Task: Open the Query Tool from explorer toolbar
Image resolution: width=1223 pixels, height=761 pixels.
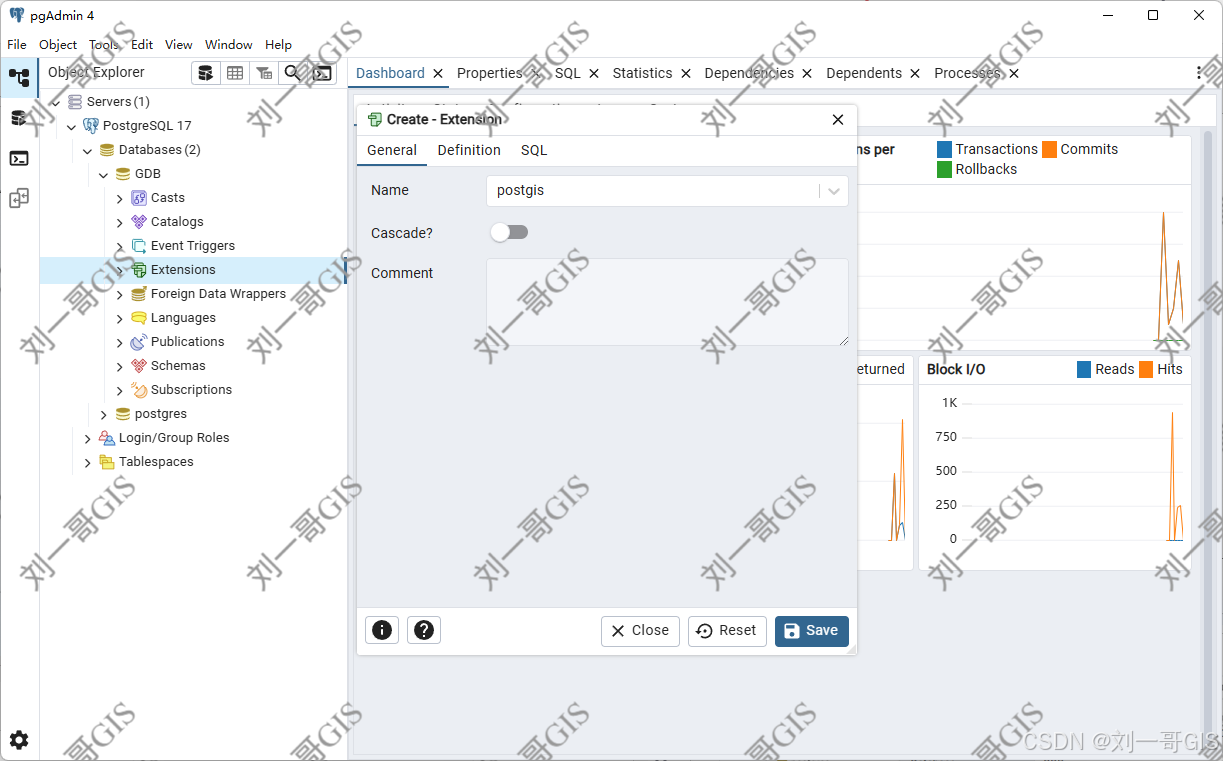Action: coord(205,73)
